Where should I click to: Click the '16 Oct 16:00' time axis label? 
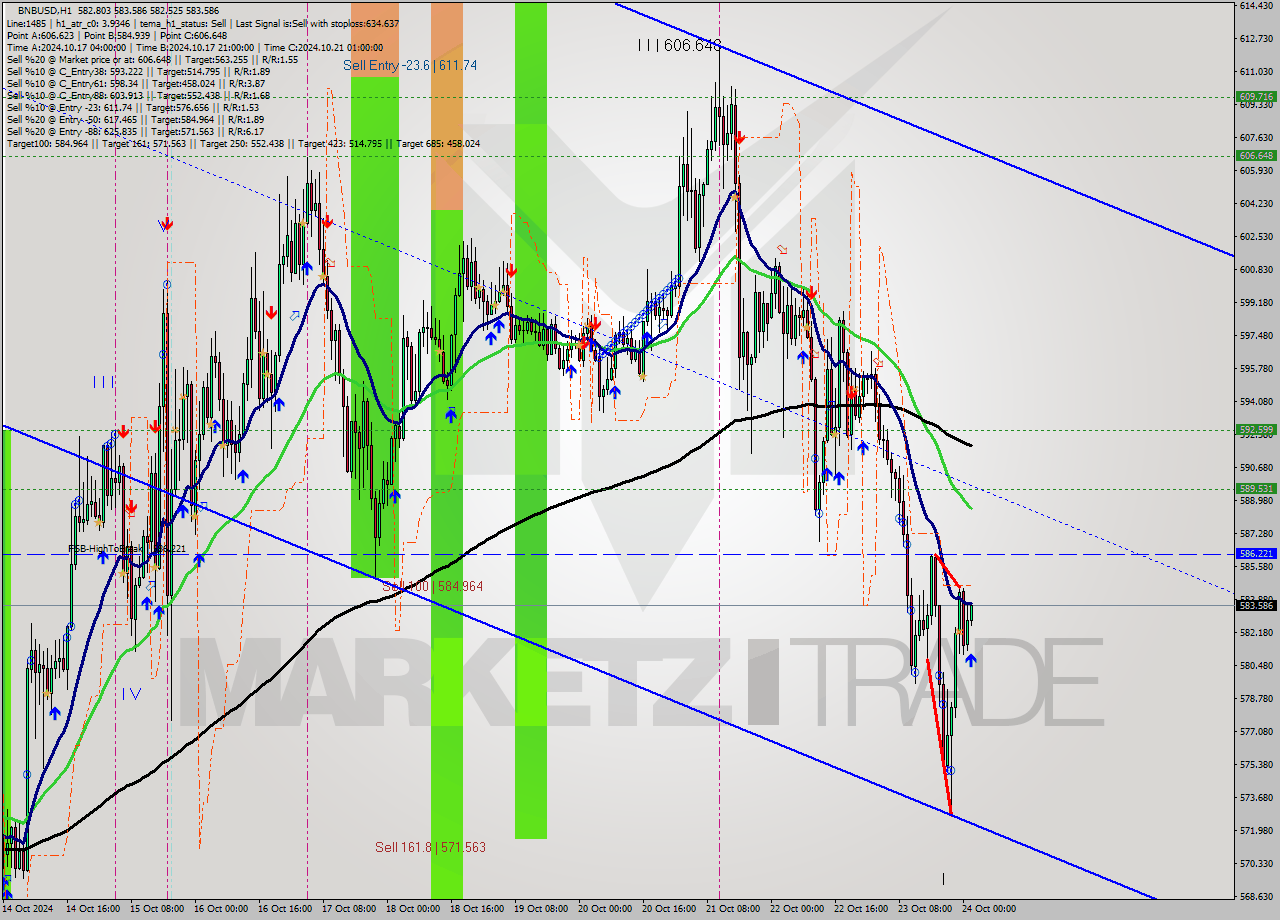[284, 909]
